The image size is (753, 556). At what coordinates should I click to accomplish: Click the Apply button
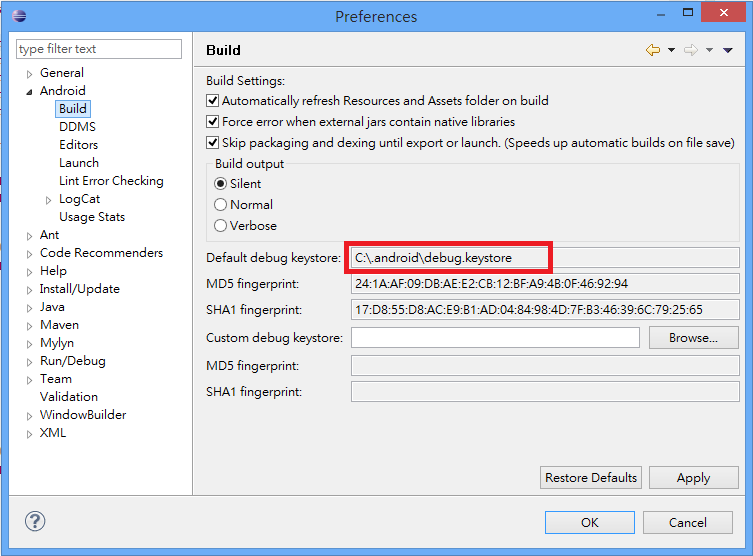click(x=693, y=478)
